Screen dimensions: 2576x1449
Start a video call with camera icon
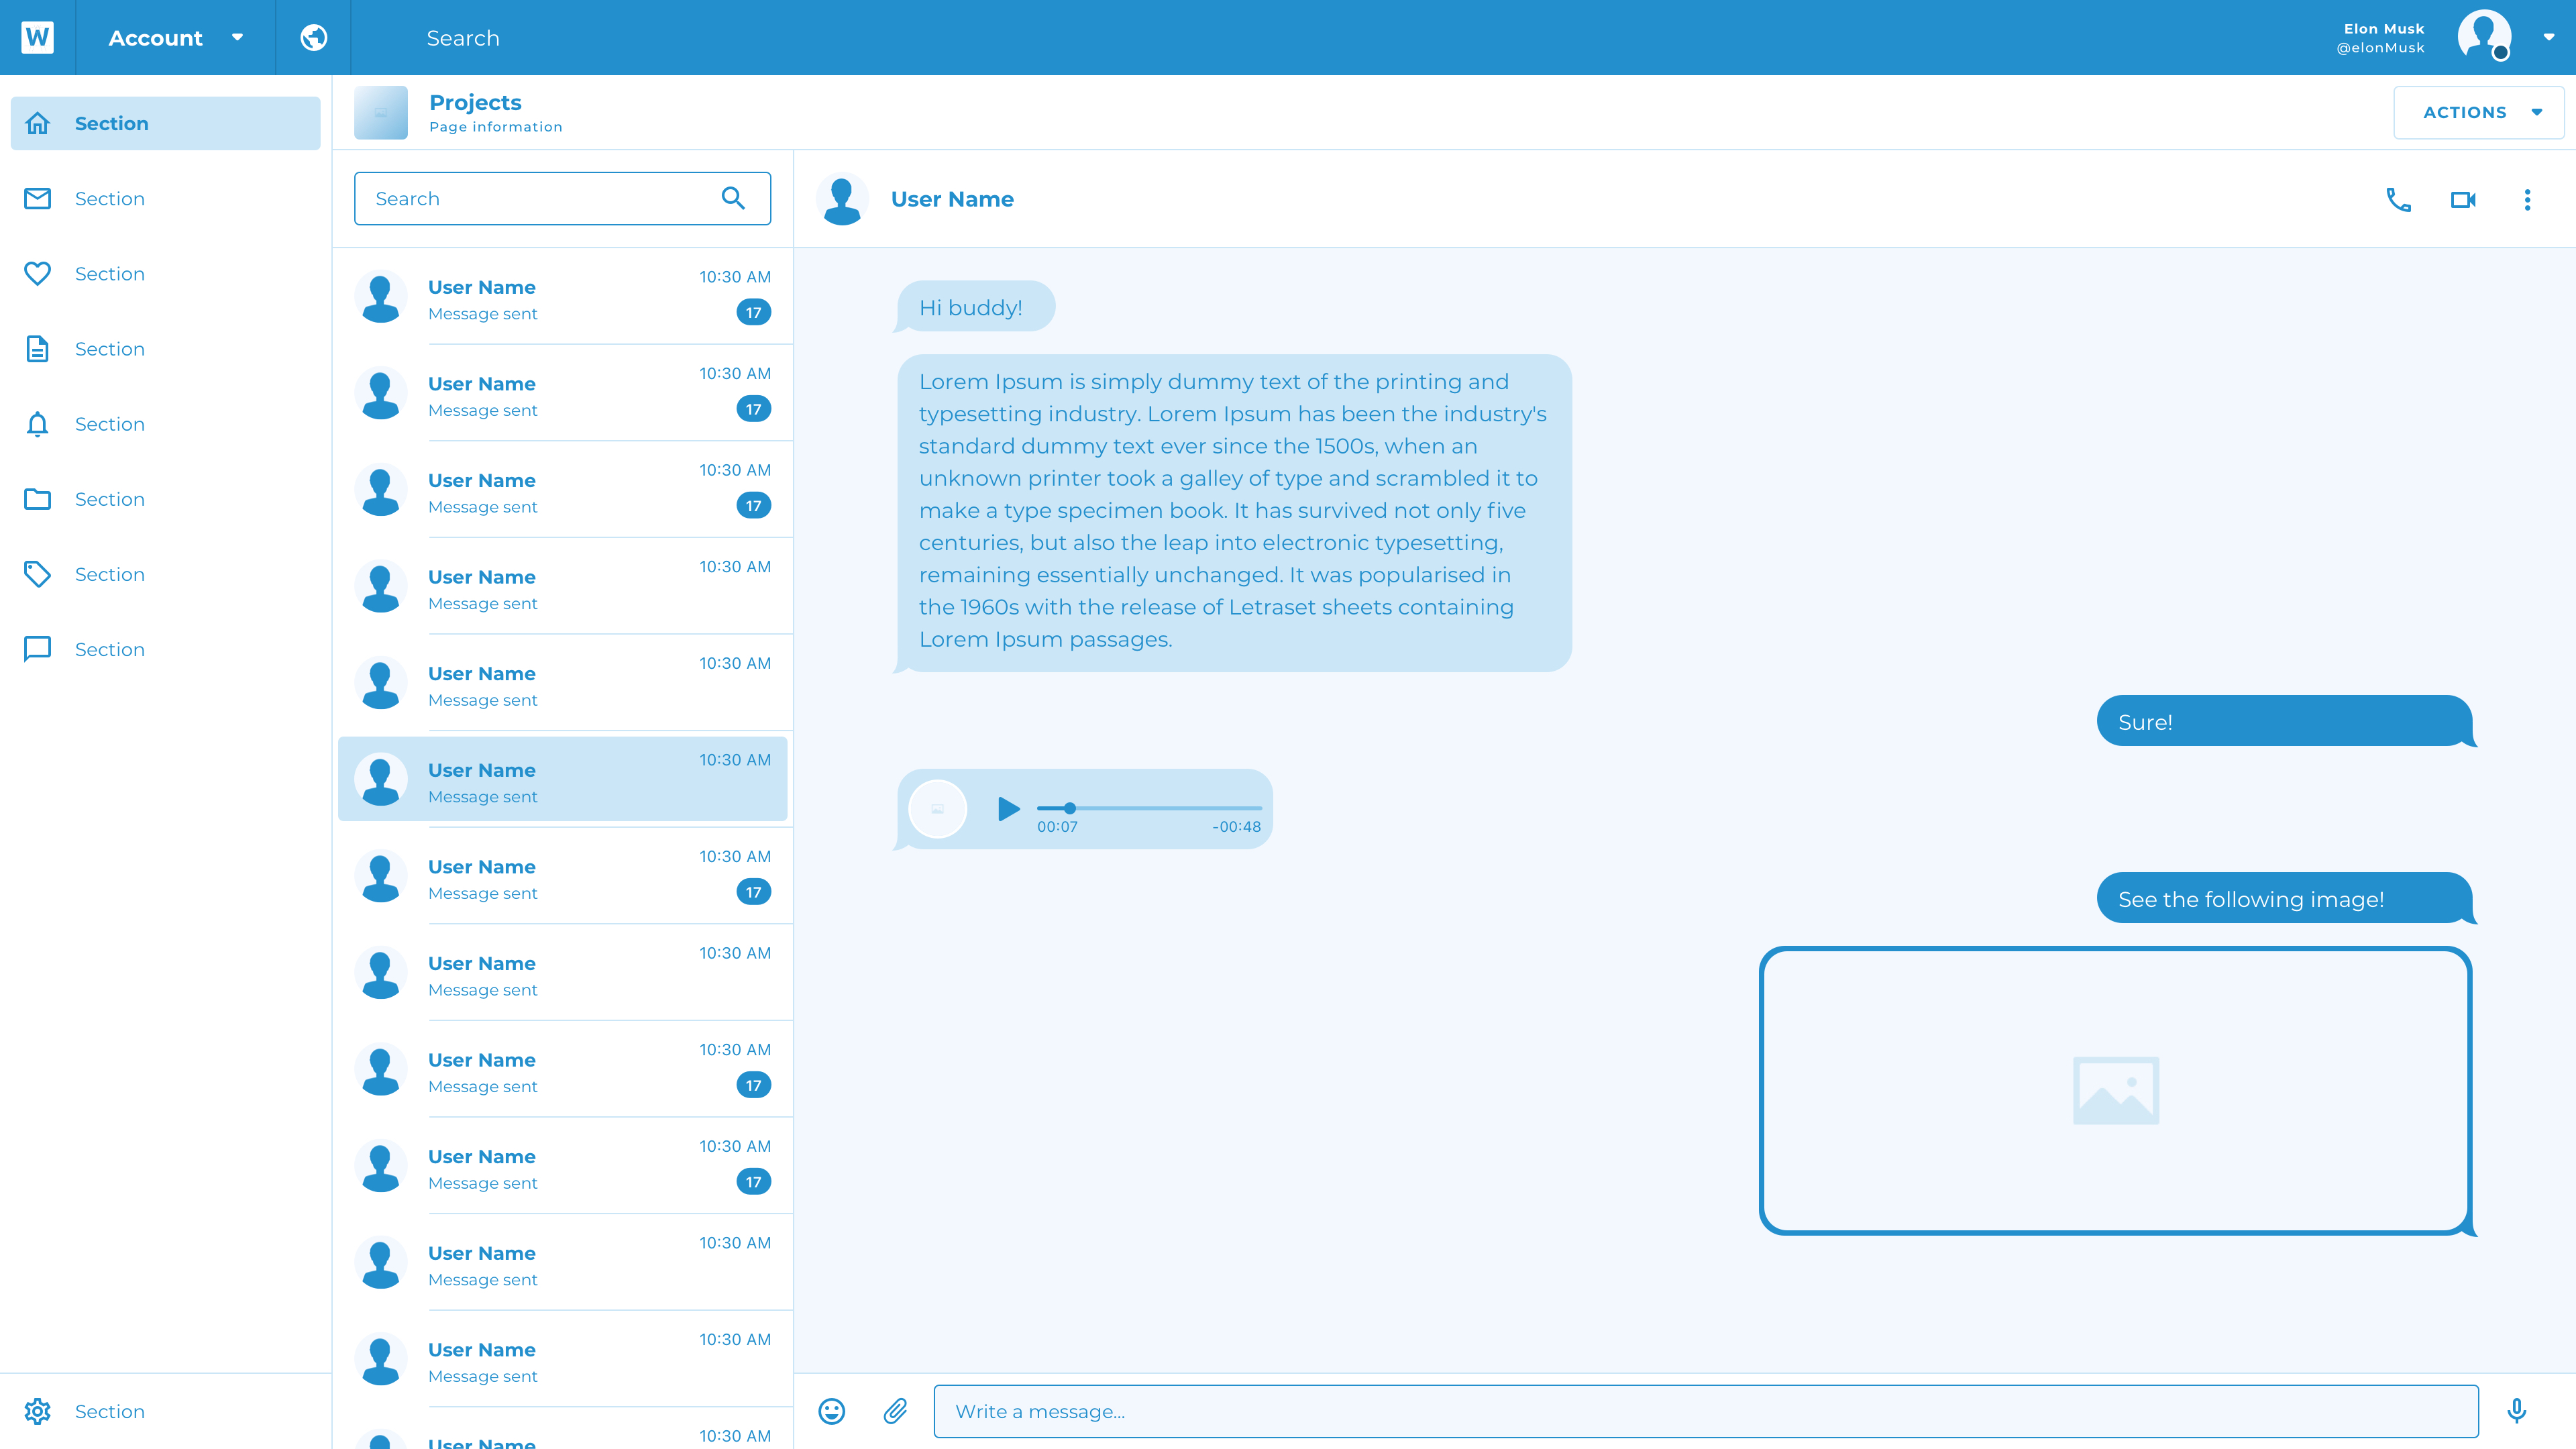(x=2463, y=200)
